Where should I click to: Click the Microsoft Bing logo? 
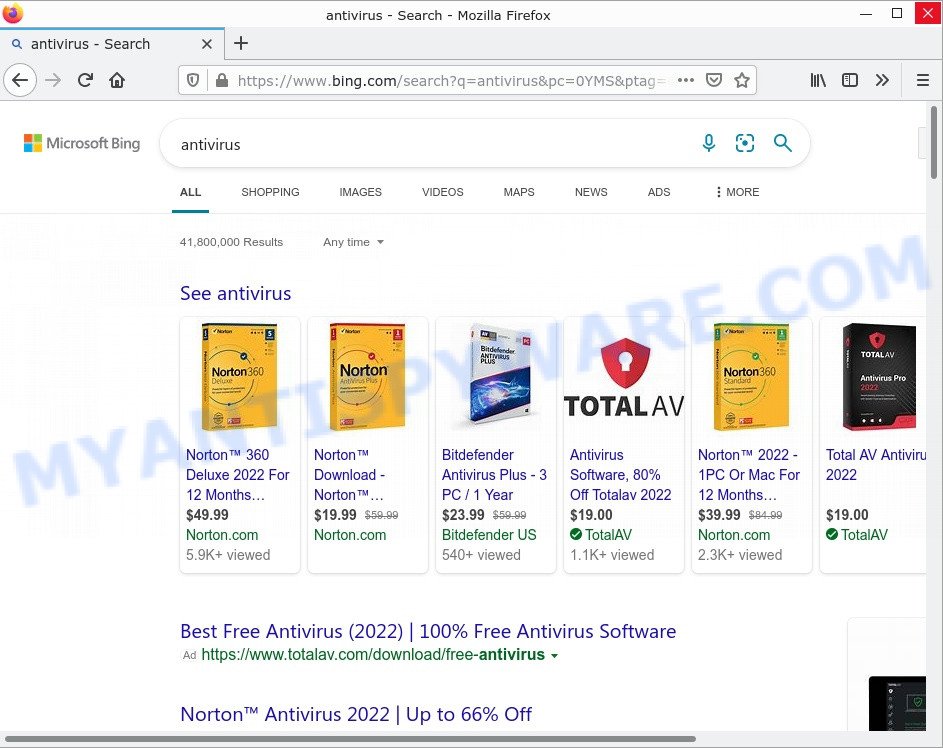point(82,143)
